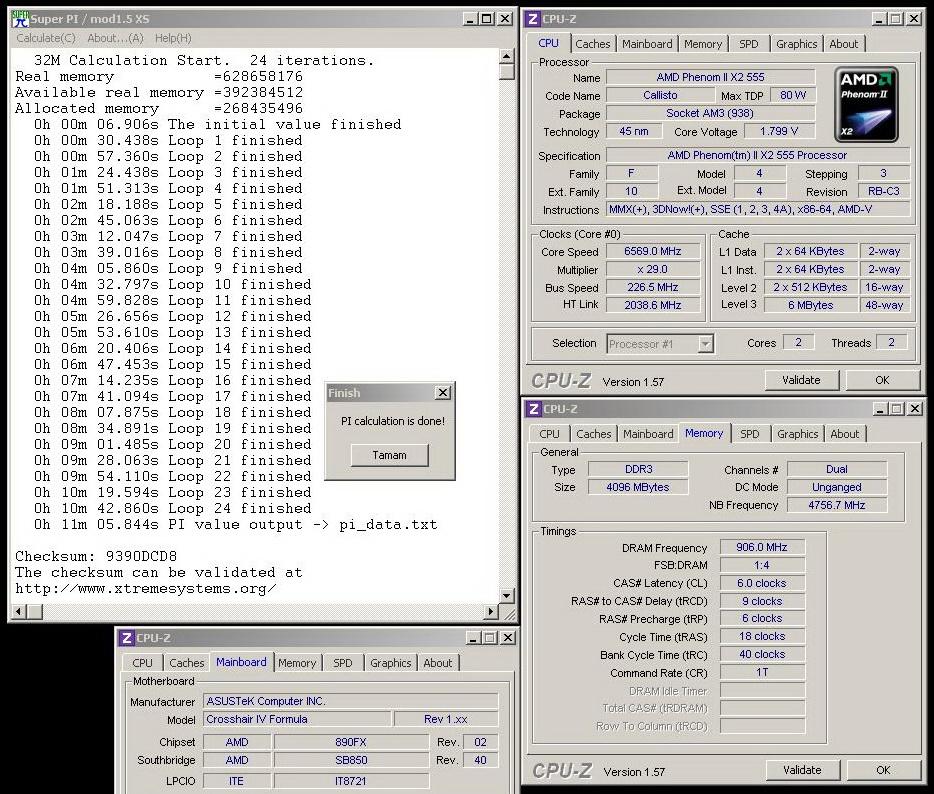Click the CAS# Latency 6.0 clocks value
Viewport: 934px width, 794px height.
coord(762,583)
